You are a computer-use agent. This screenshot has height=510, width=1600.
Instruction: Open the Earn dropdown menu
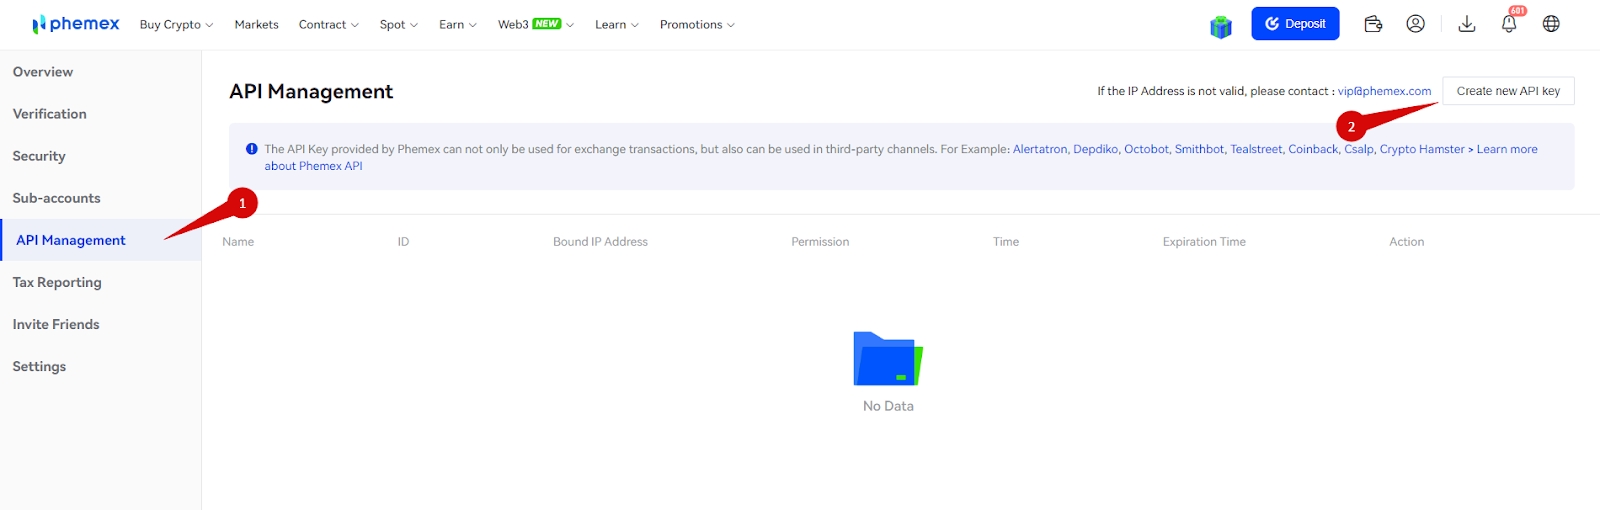click(457, 25)
